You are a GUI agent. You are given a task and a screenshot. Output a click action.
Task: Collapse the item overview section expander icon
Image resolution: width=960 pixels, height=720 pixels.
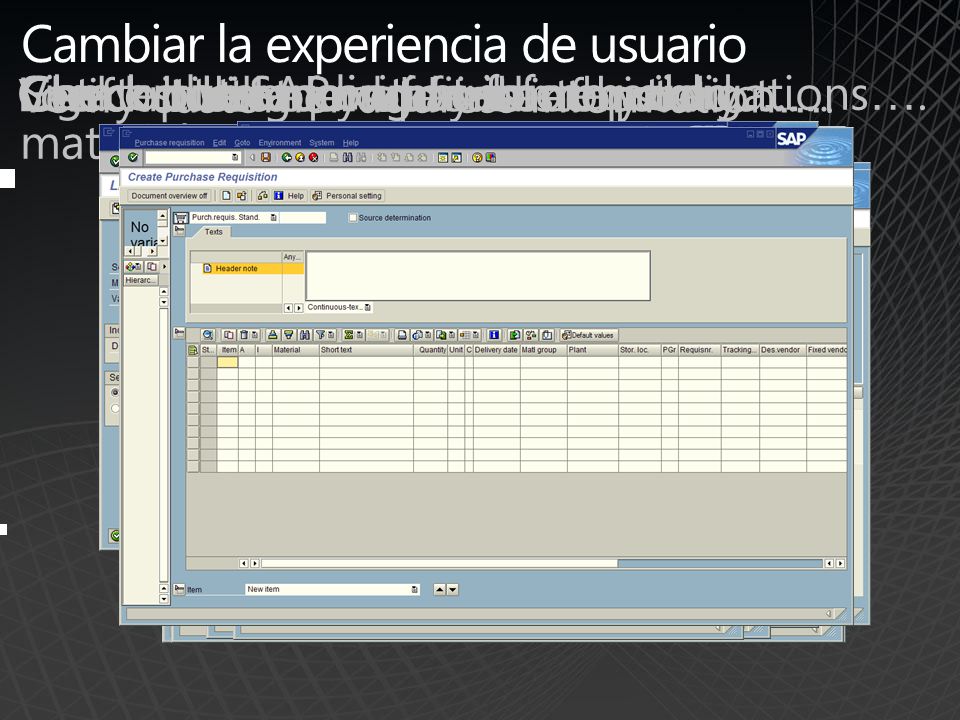coord(179,332)
